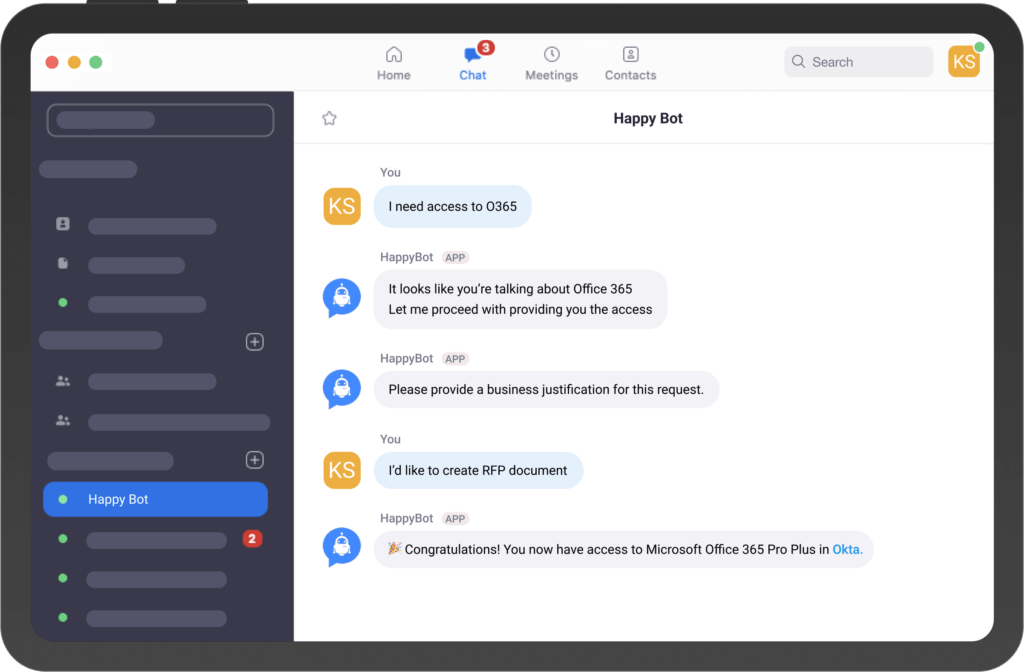Click the files icon in the sidebar

pyautogui.click(x=62, y=263)
